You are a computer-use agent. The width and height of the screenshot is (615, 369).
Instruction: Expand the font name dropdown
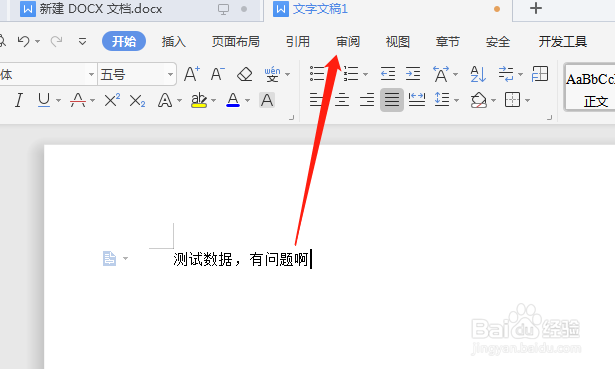point(91,74)
